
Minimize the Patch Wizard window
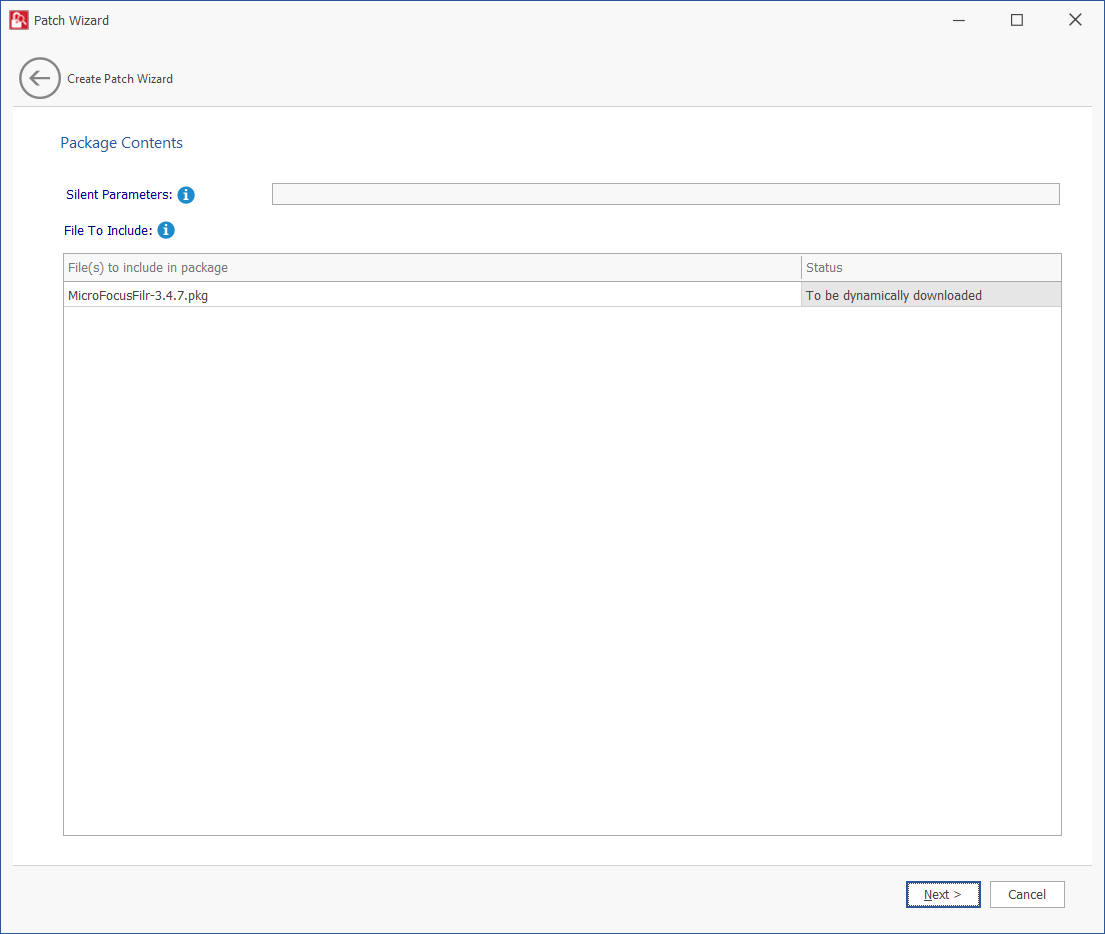tap(958, 20)
